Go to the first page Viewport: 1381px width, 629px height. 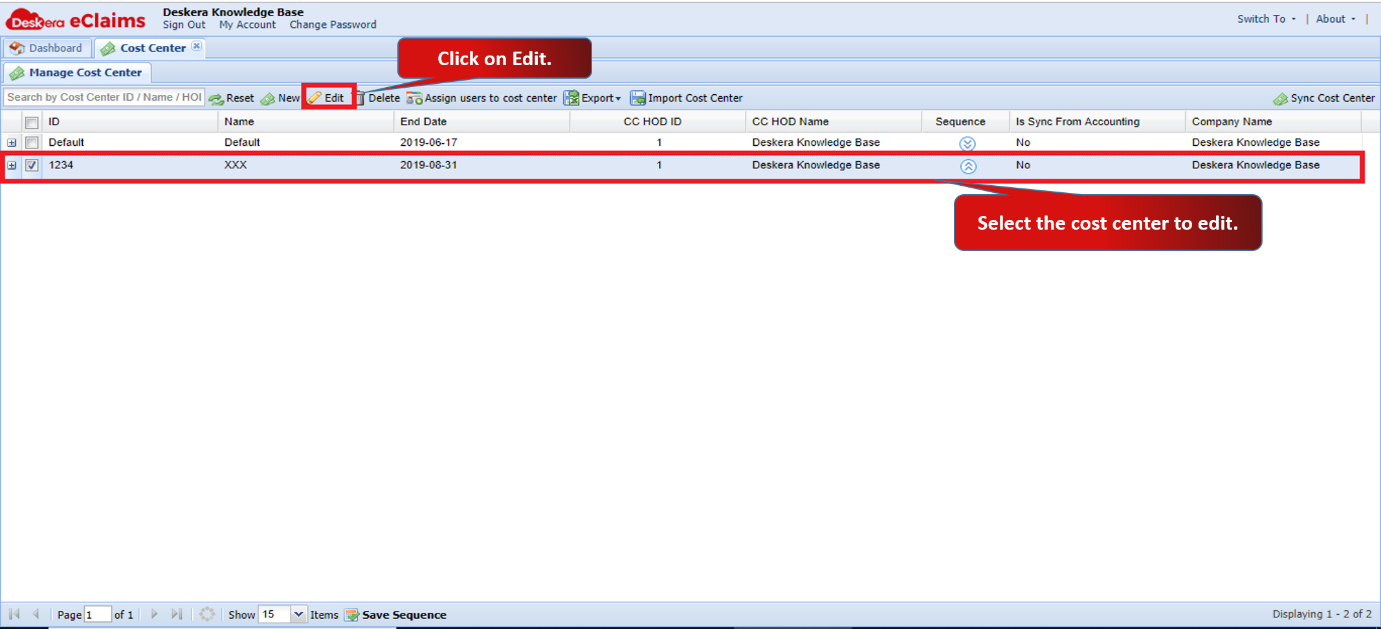point(15,614)
